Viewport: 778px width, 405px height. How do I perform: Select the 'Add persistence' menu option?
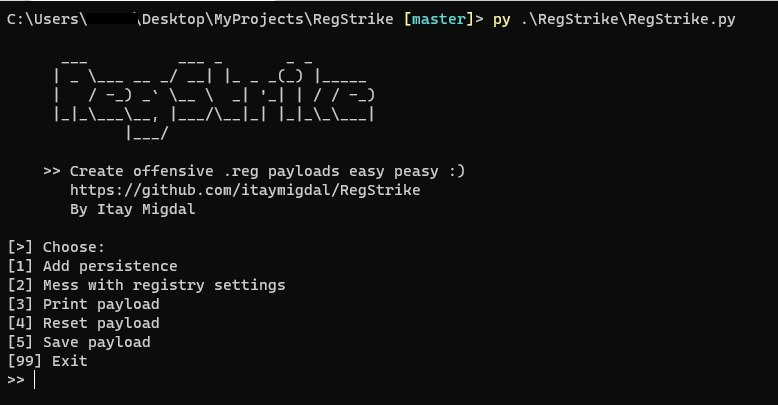pos(93,266)
